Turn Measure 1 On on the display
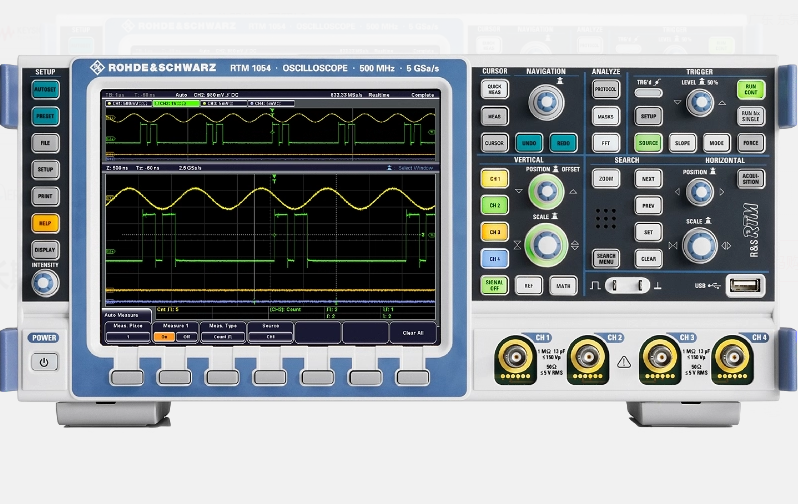 click(x=164, y=337)
